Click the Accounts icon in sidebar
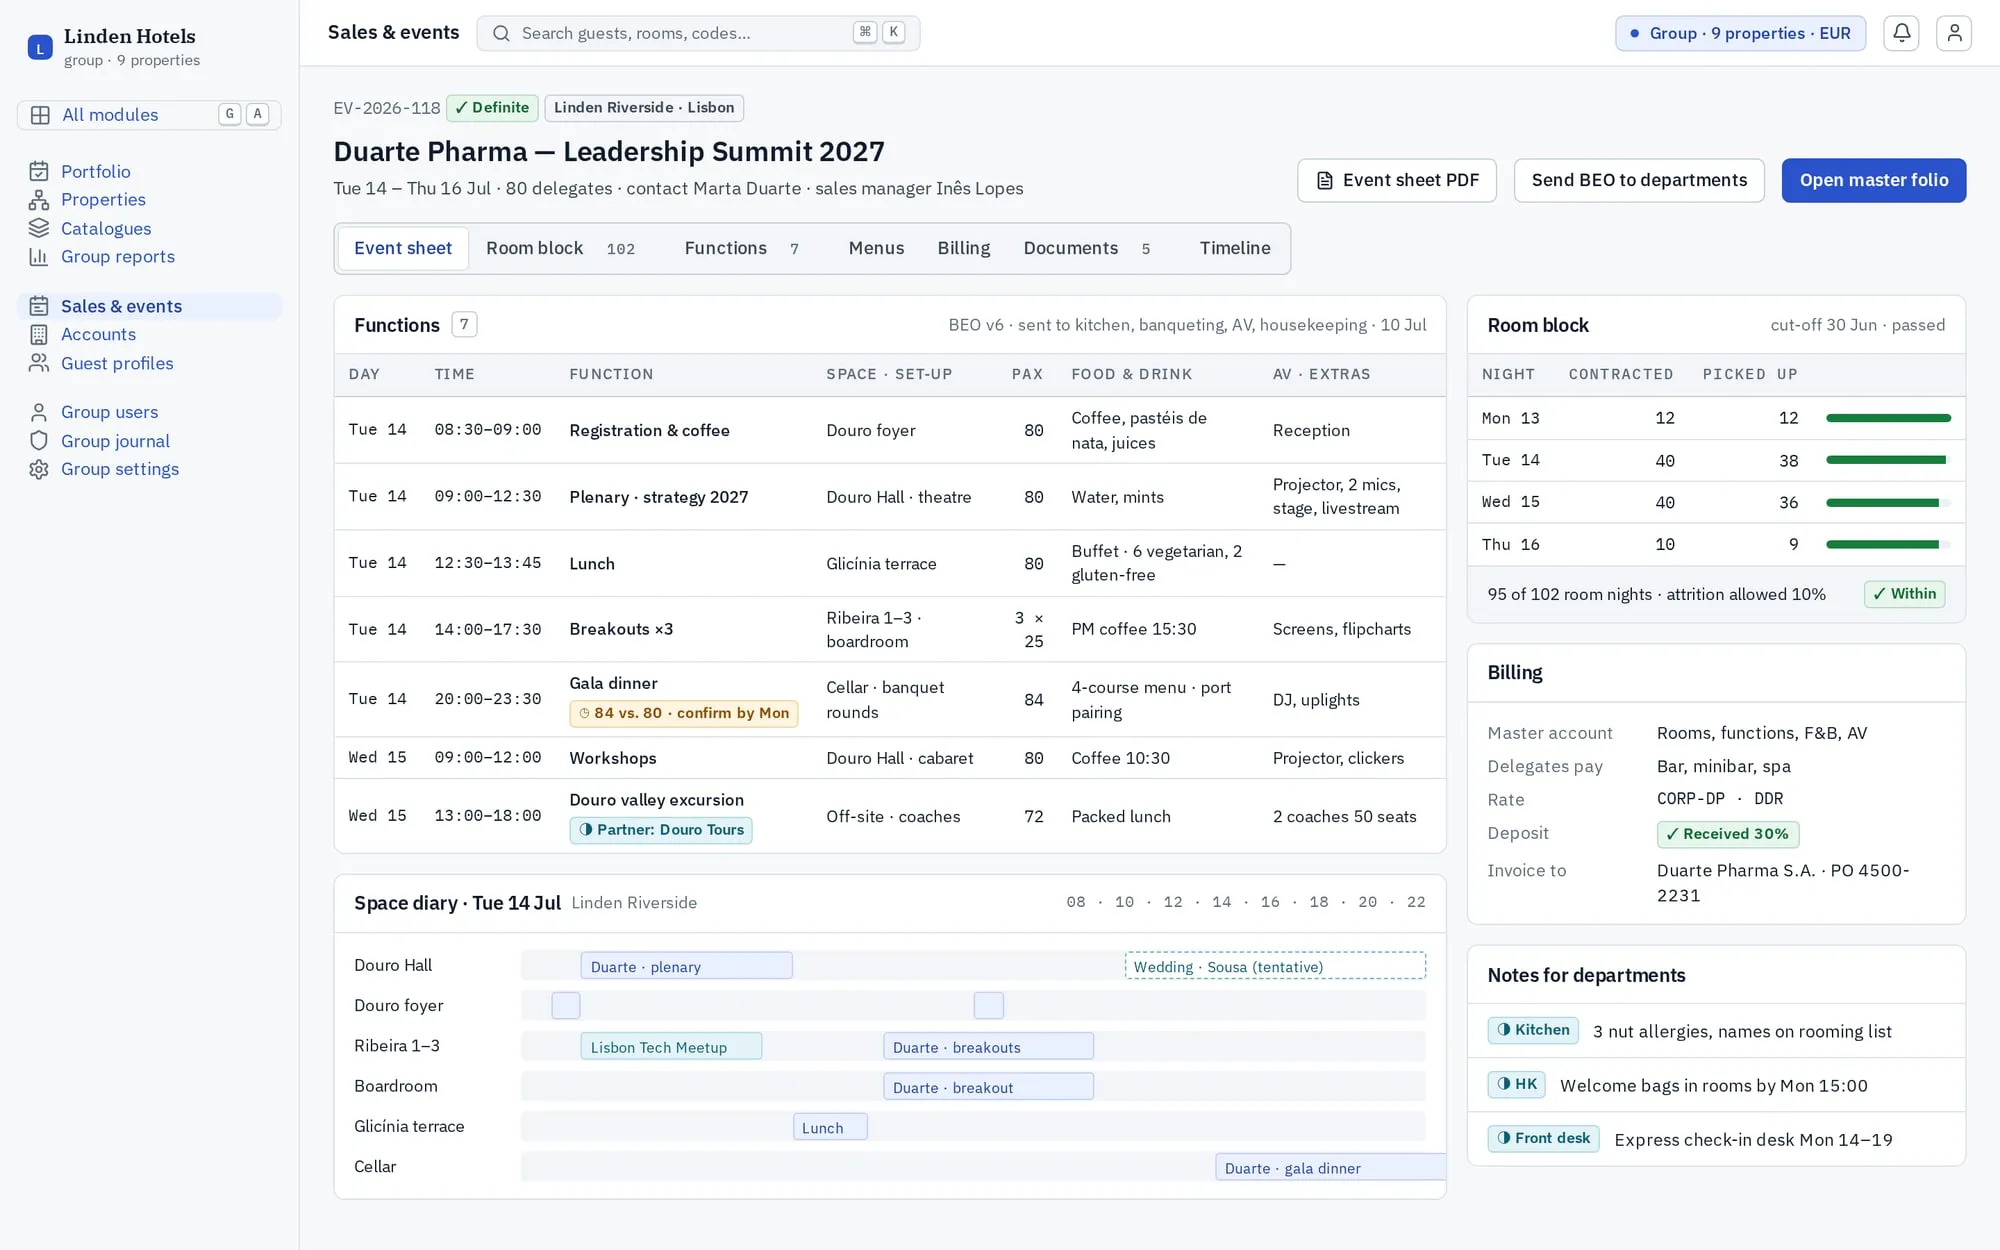 point(39,334)
